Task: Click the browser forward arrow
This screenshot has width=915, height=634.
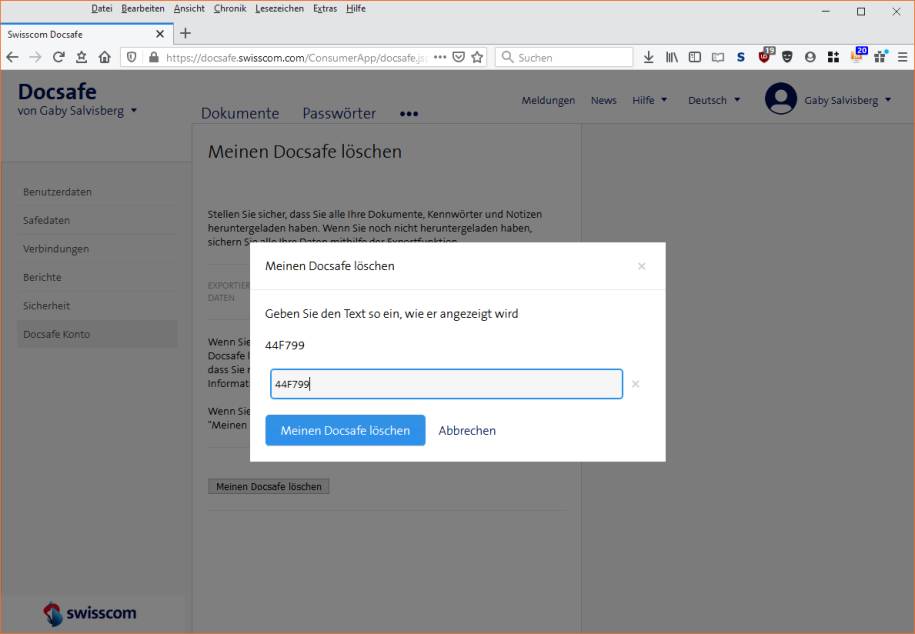Action: point(35,57)
